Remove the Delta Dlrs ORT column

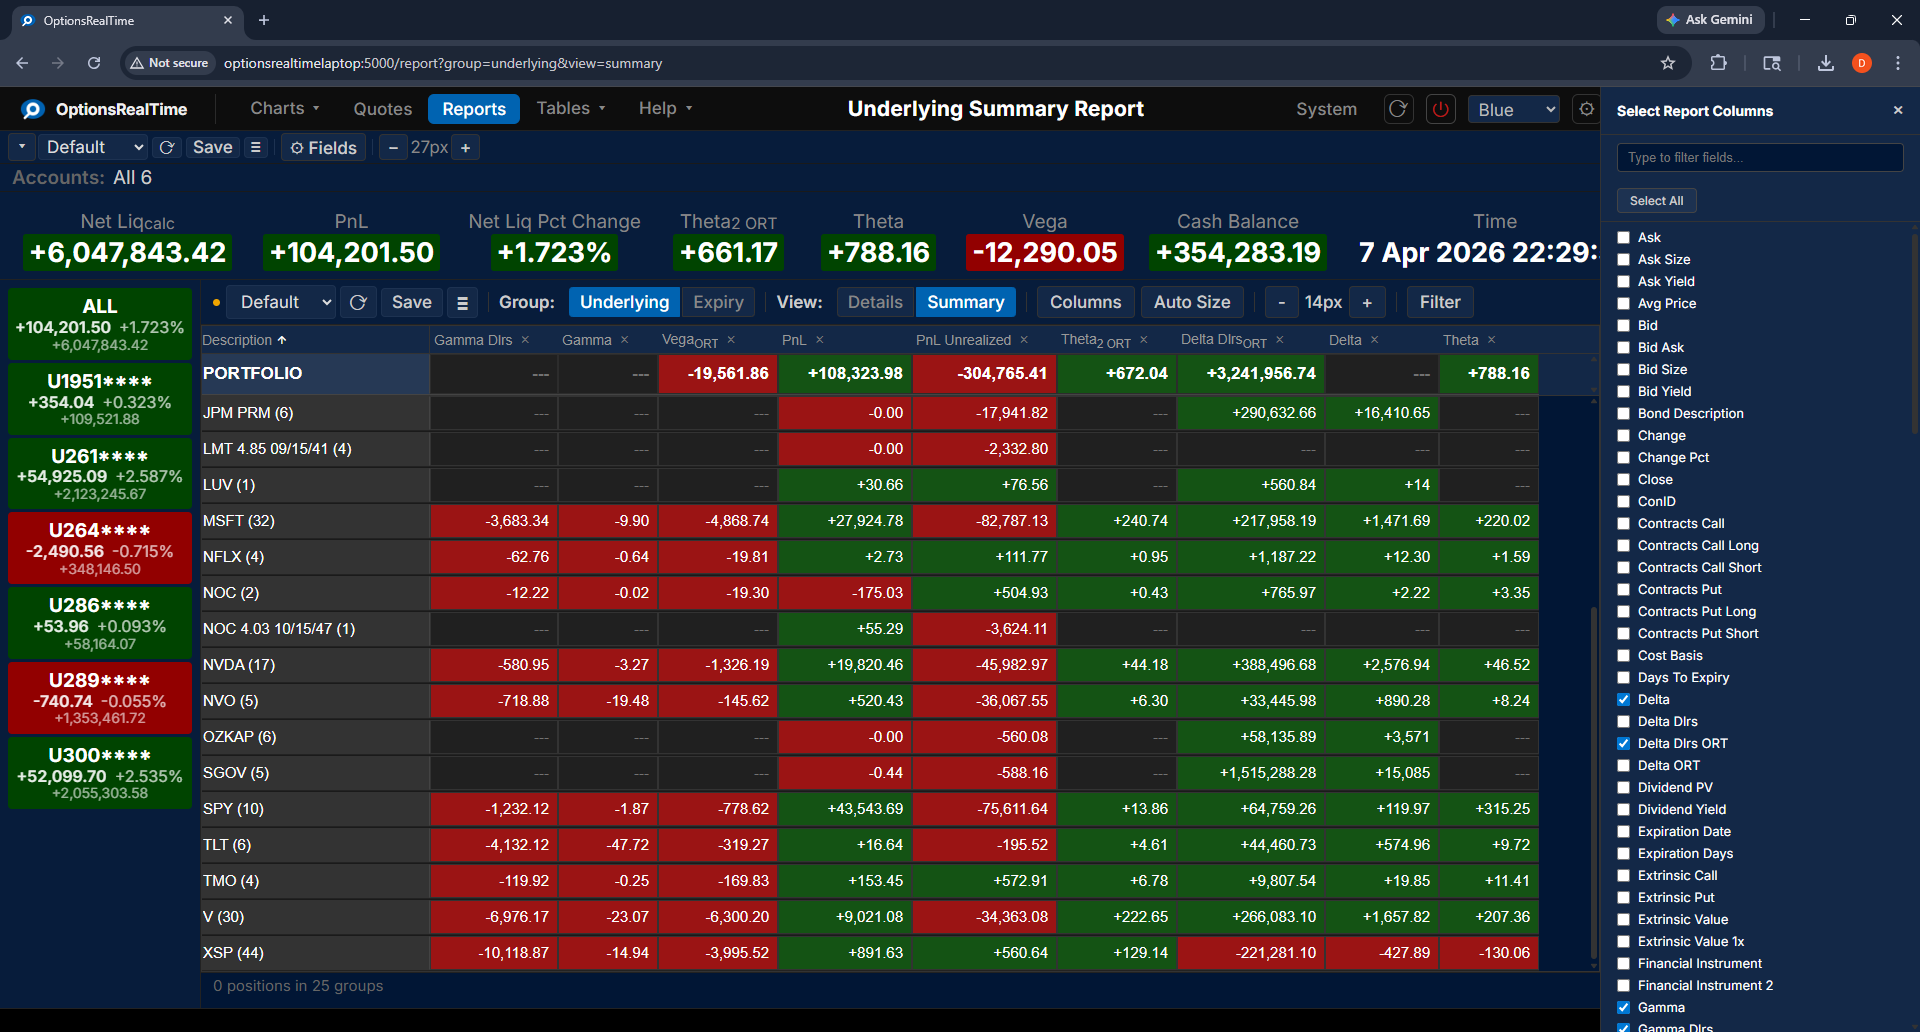coord(1279,340)
